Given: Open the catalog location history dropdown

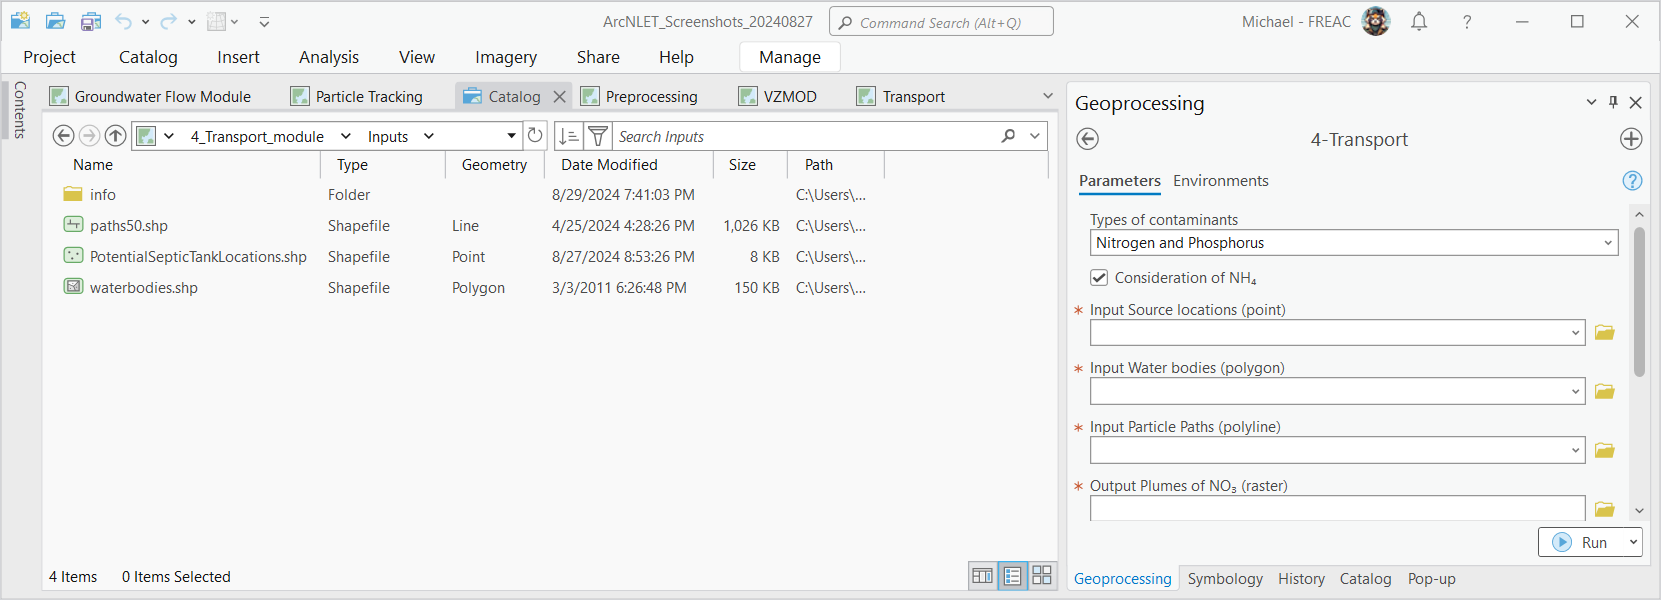Looking at the screenshot, I should pos(512,136).
